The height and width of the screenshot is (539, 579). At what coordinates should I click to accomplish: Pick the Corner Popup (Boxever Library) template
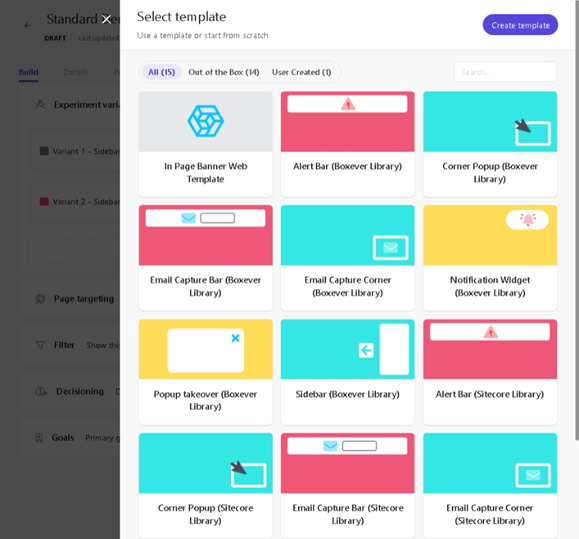click(490, 144)
